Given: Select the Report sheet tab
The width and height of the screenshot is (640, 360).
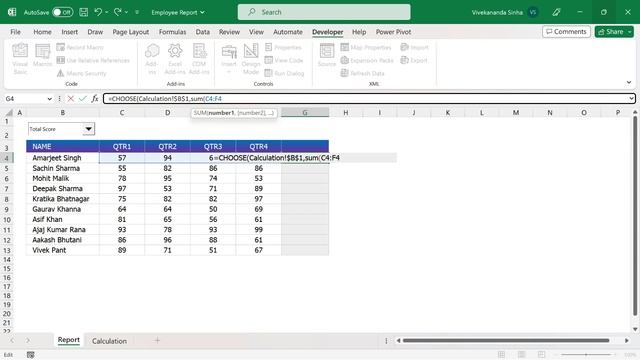Looking at the screenshot, I should (69, 340).
